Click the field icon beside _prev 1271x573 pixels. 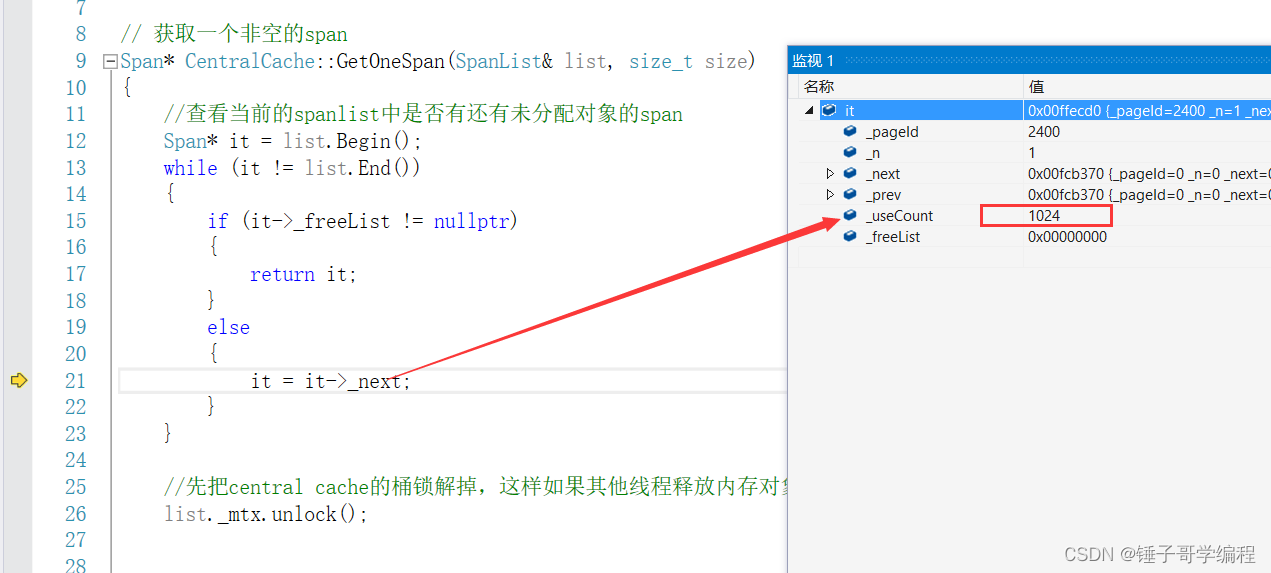coord(850,194)
